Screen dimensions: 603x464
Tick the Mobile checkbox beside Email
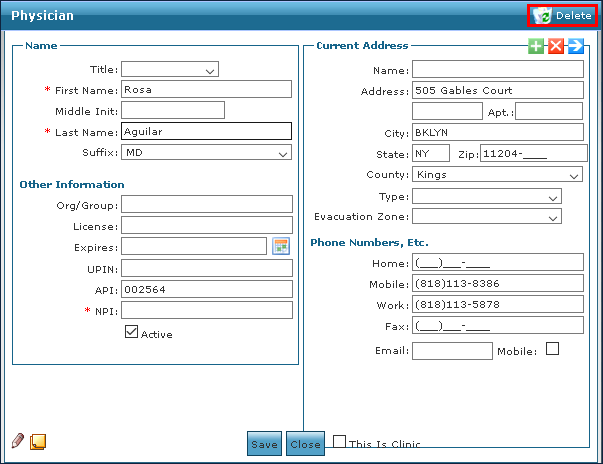click(552, 349)
